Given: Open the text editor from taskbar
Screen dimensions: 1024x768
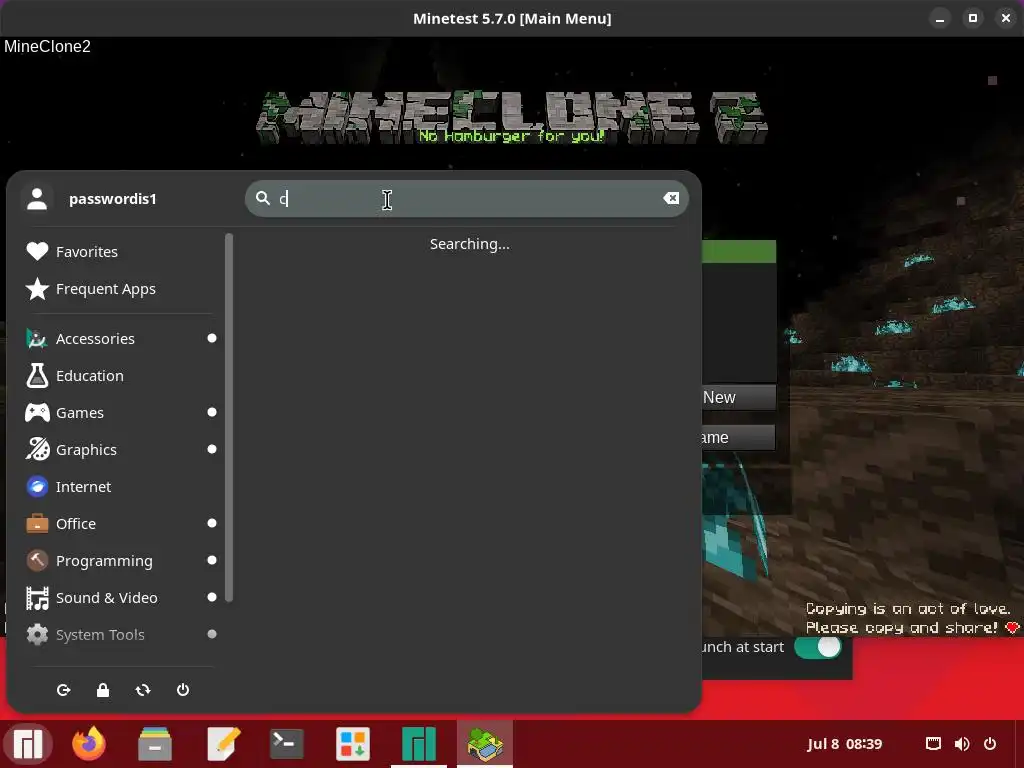Looking at the screenshot, I should pos(223,744).
